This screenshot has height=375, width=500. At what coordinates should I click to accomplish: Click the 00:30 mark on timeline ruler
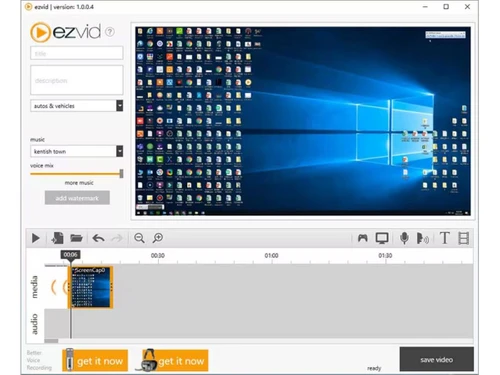158,256
